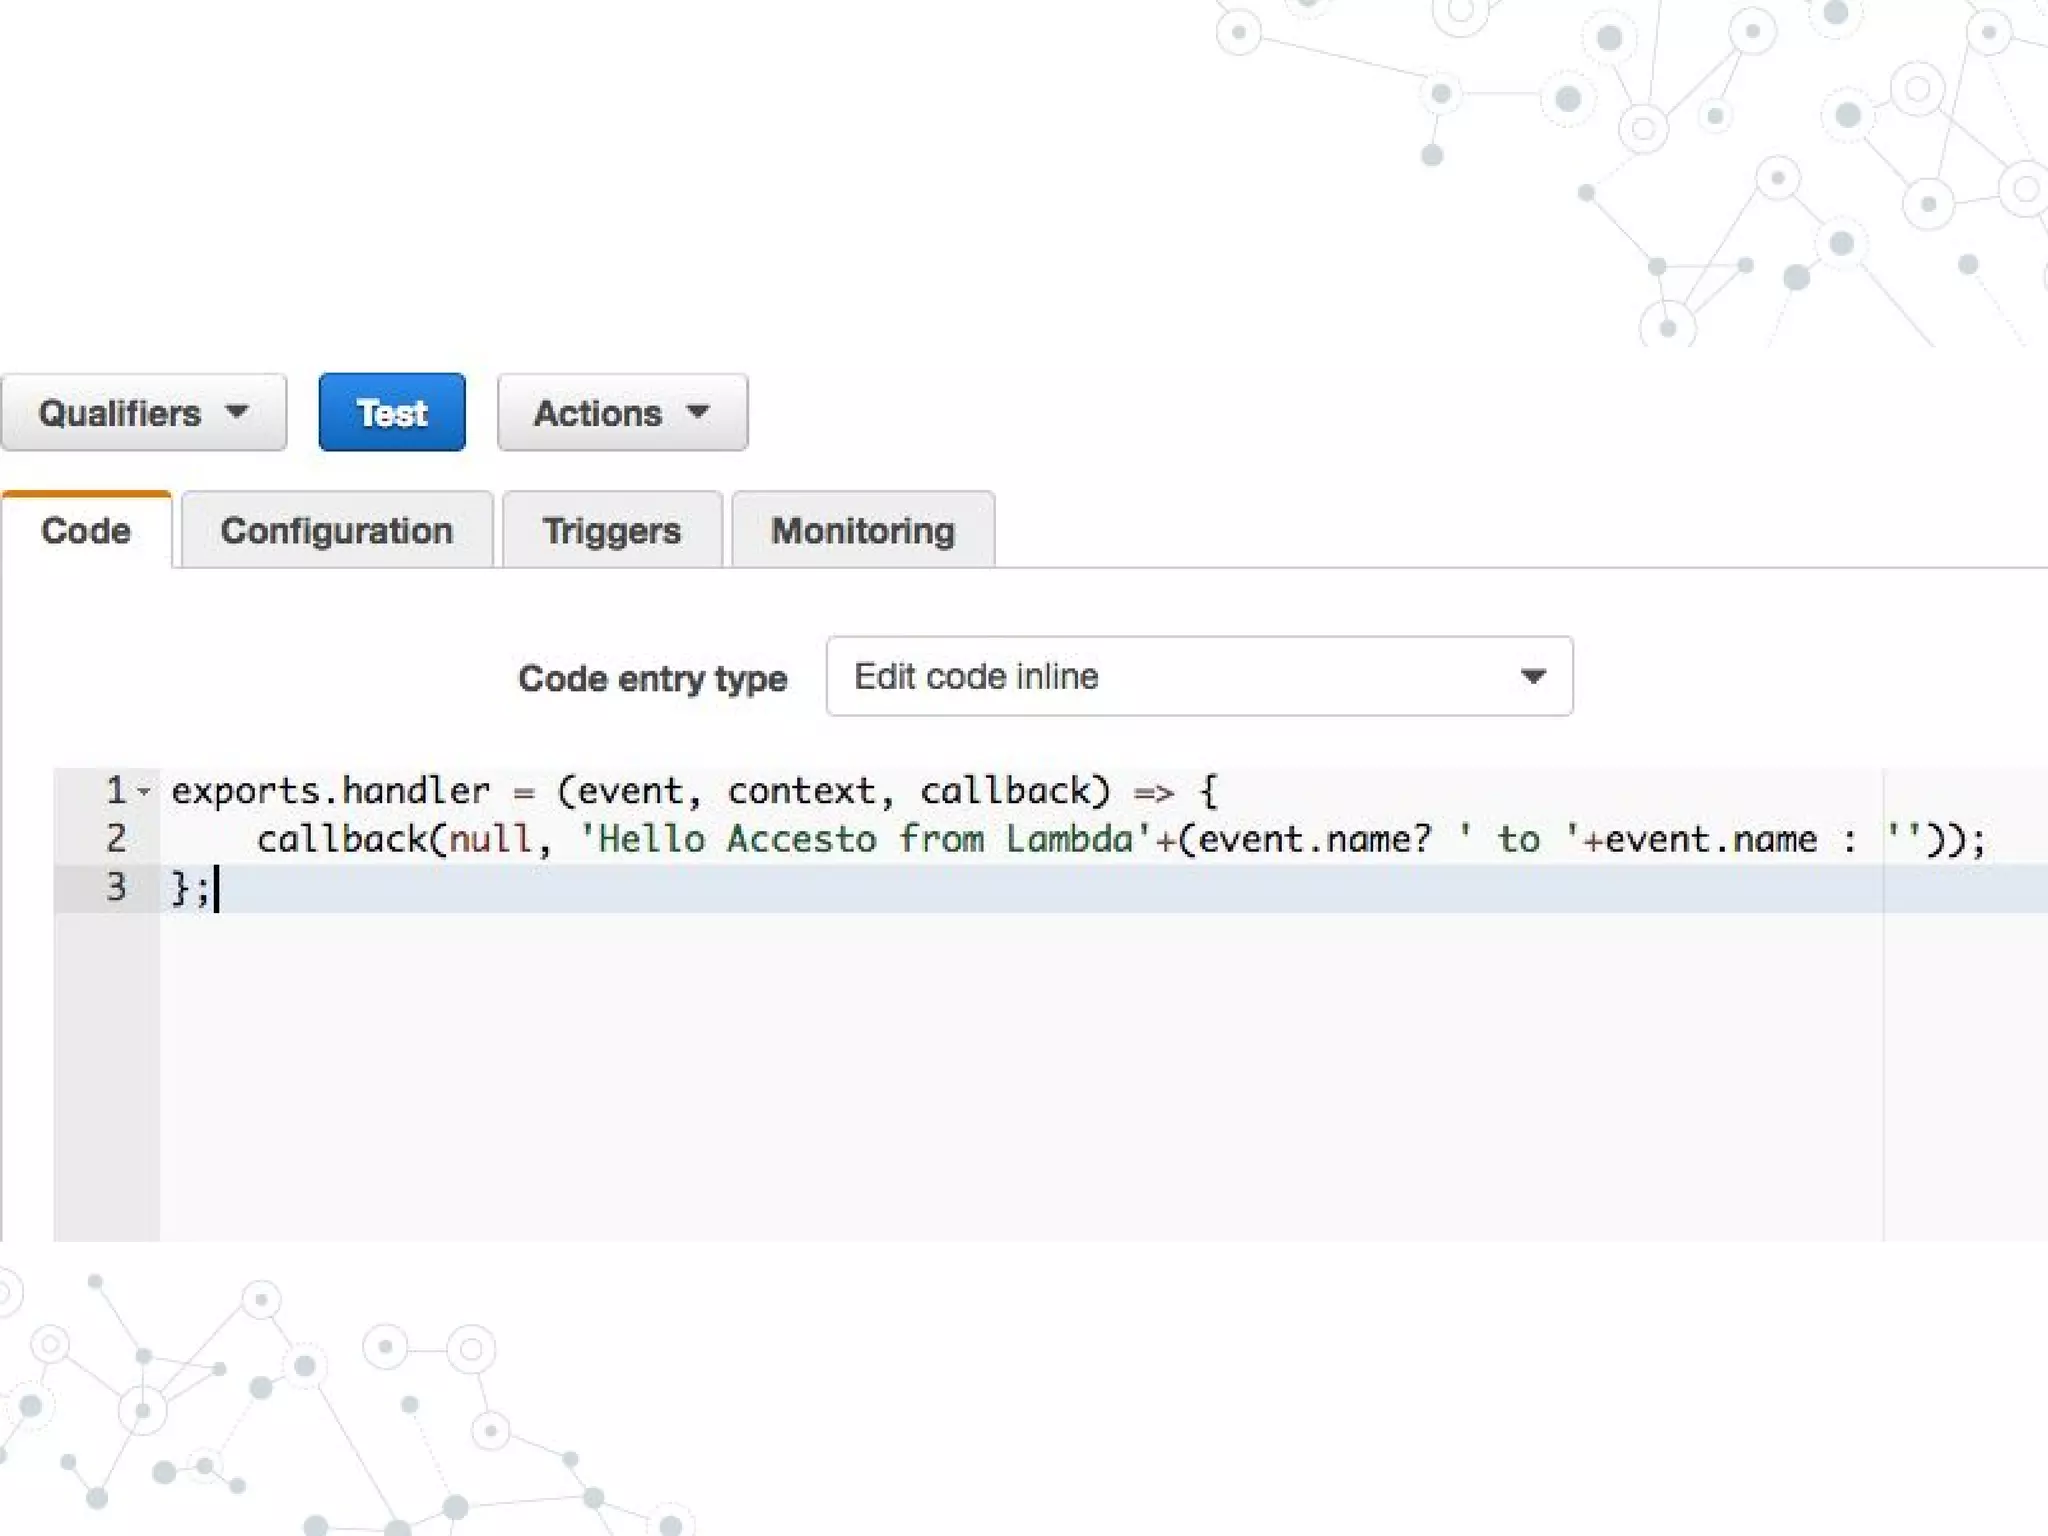This screenshot has height=1536, width=2048.
Task: Open the Configuration tab
Action: [x=337, y=531]
